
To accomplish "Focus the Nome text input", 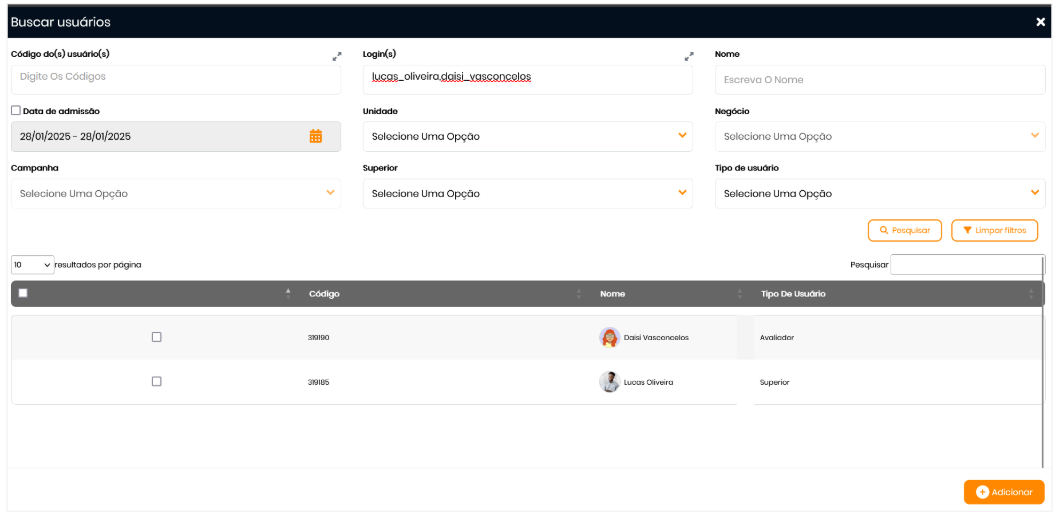I will [879, 80].
